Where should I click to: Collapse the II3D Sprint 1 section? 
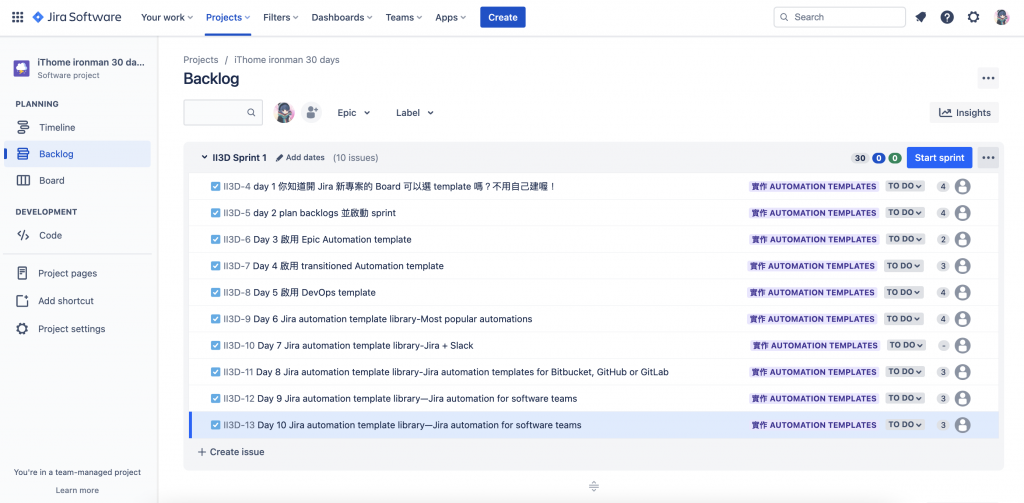[204, 157]
